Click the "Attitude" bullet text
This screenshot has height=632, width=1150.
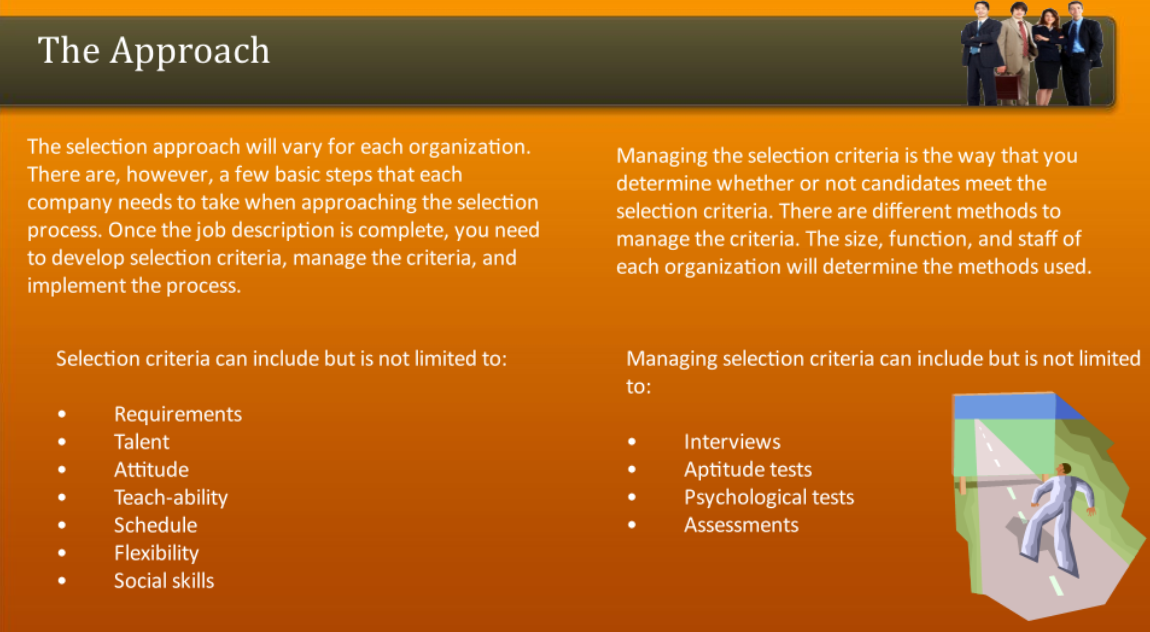[151, 469]
